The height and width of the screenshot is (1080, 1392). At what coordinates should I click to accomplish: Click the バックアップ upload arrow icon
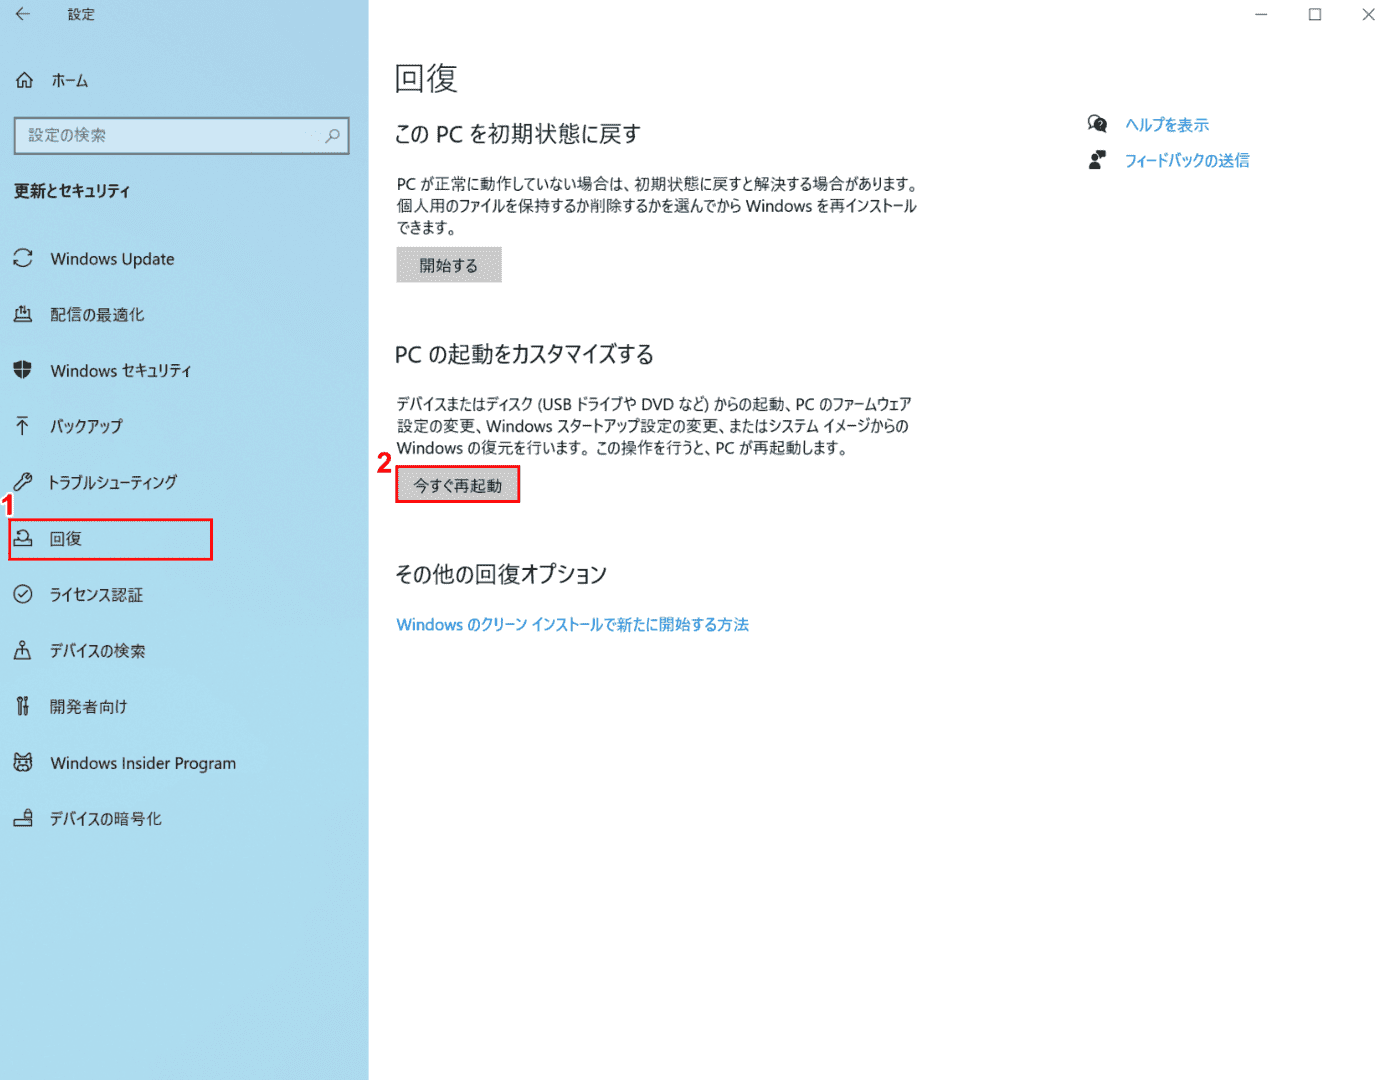point(23,426)
